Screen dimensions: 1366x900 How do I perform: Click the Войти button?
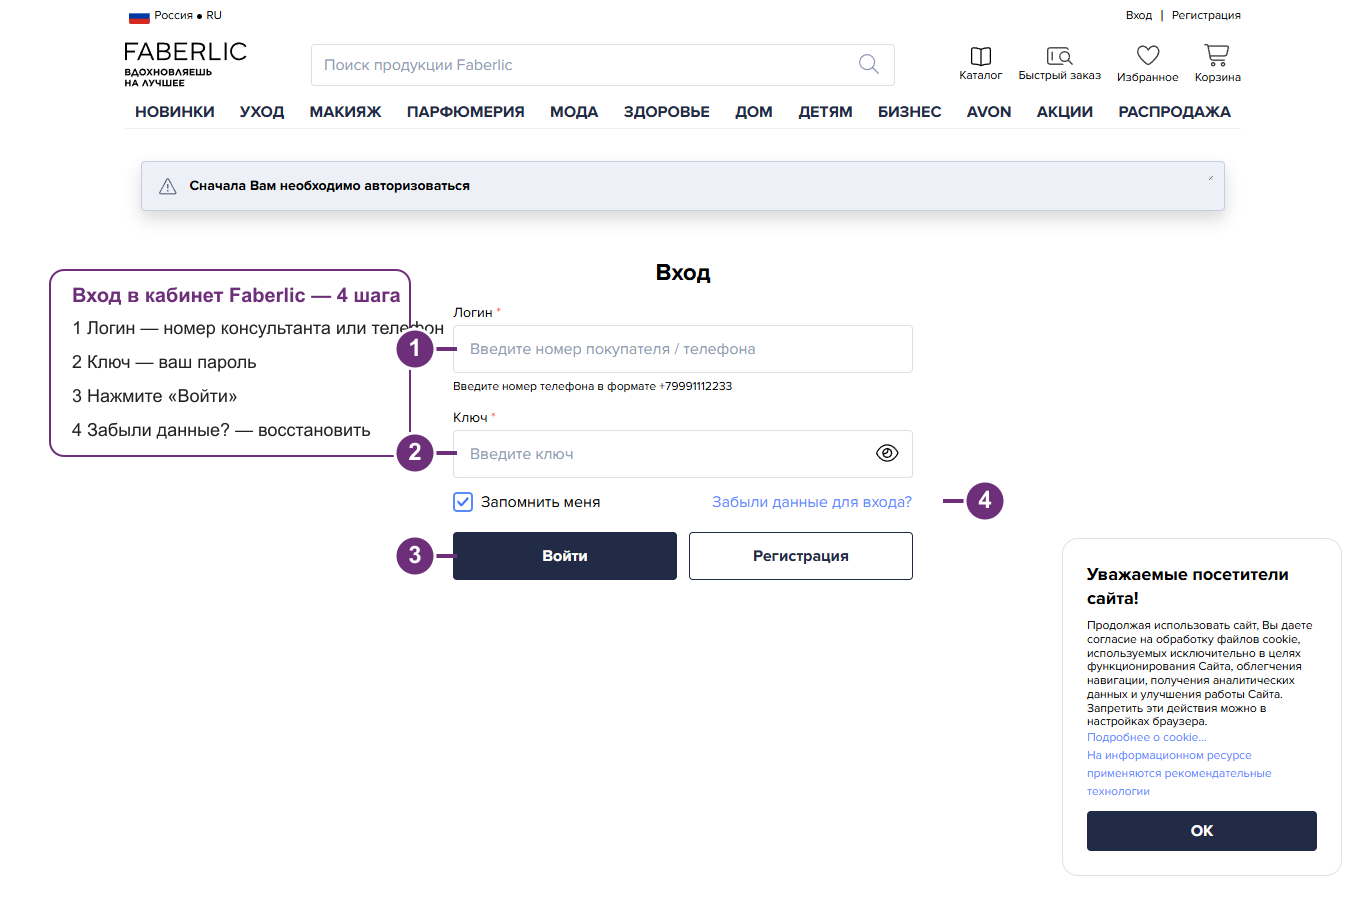[565, 556]
